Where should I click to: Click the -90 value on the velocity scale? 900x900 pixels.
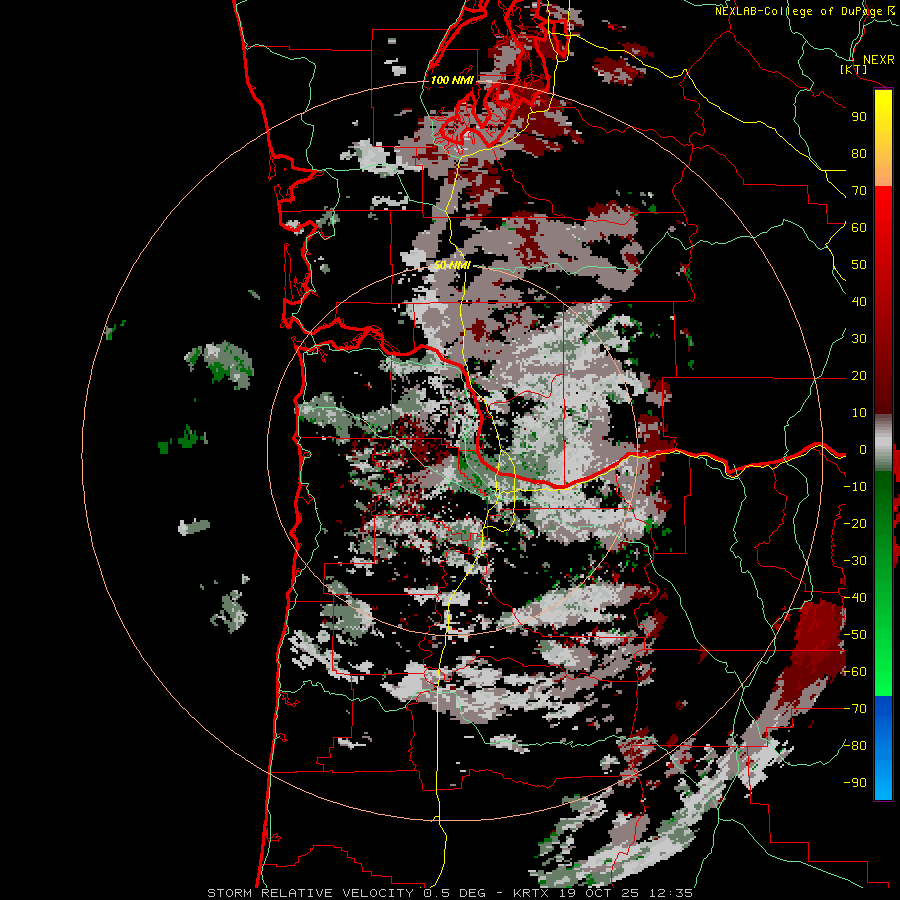tap(855, 783)
